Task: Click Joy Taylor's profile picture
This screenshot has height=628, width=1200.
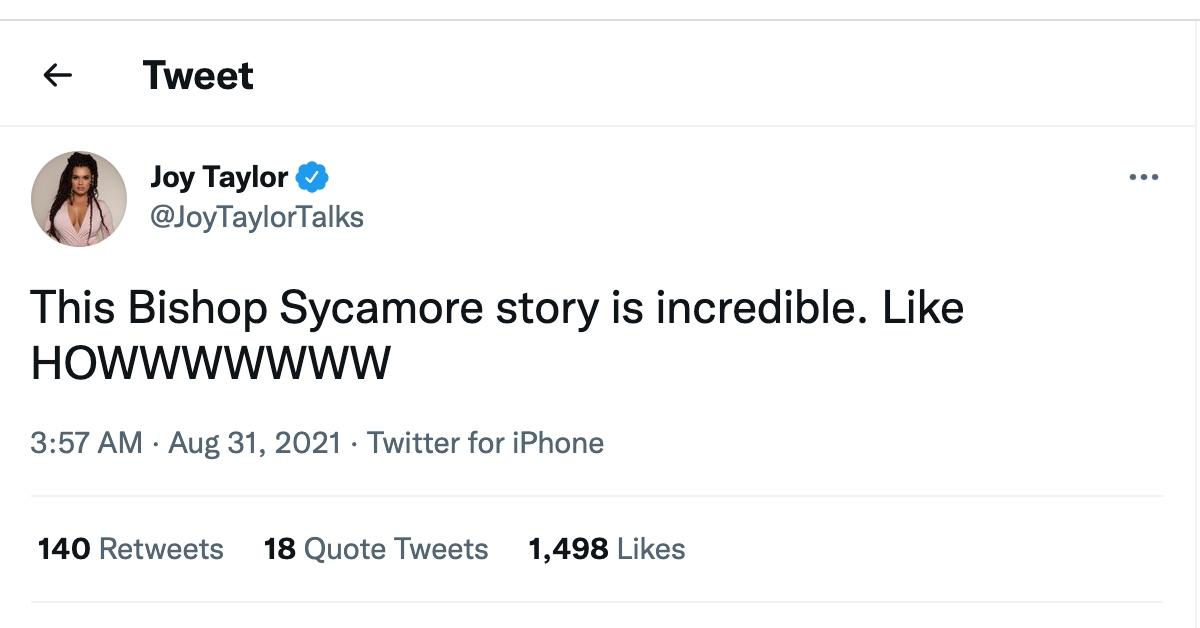Action: pos(78,199)
